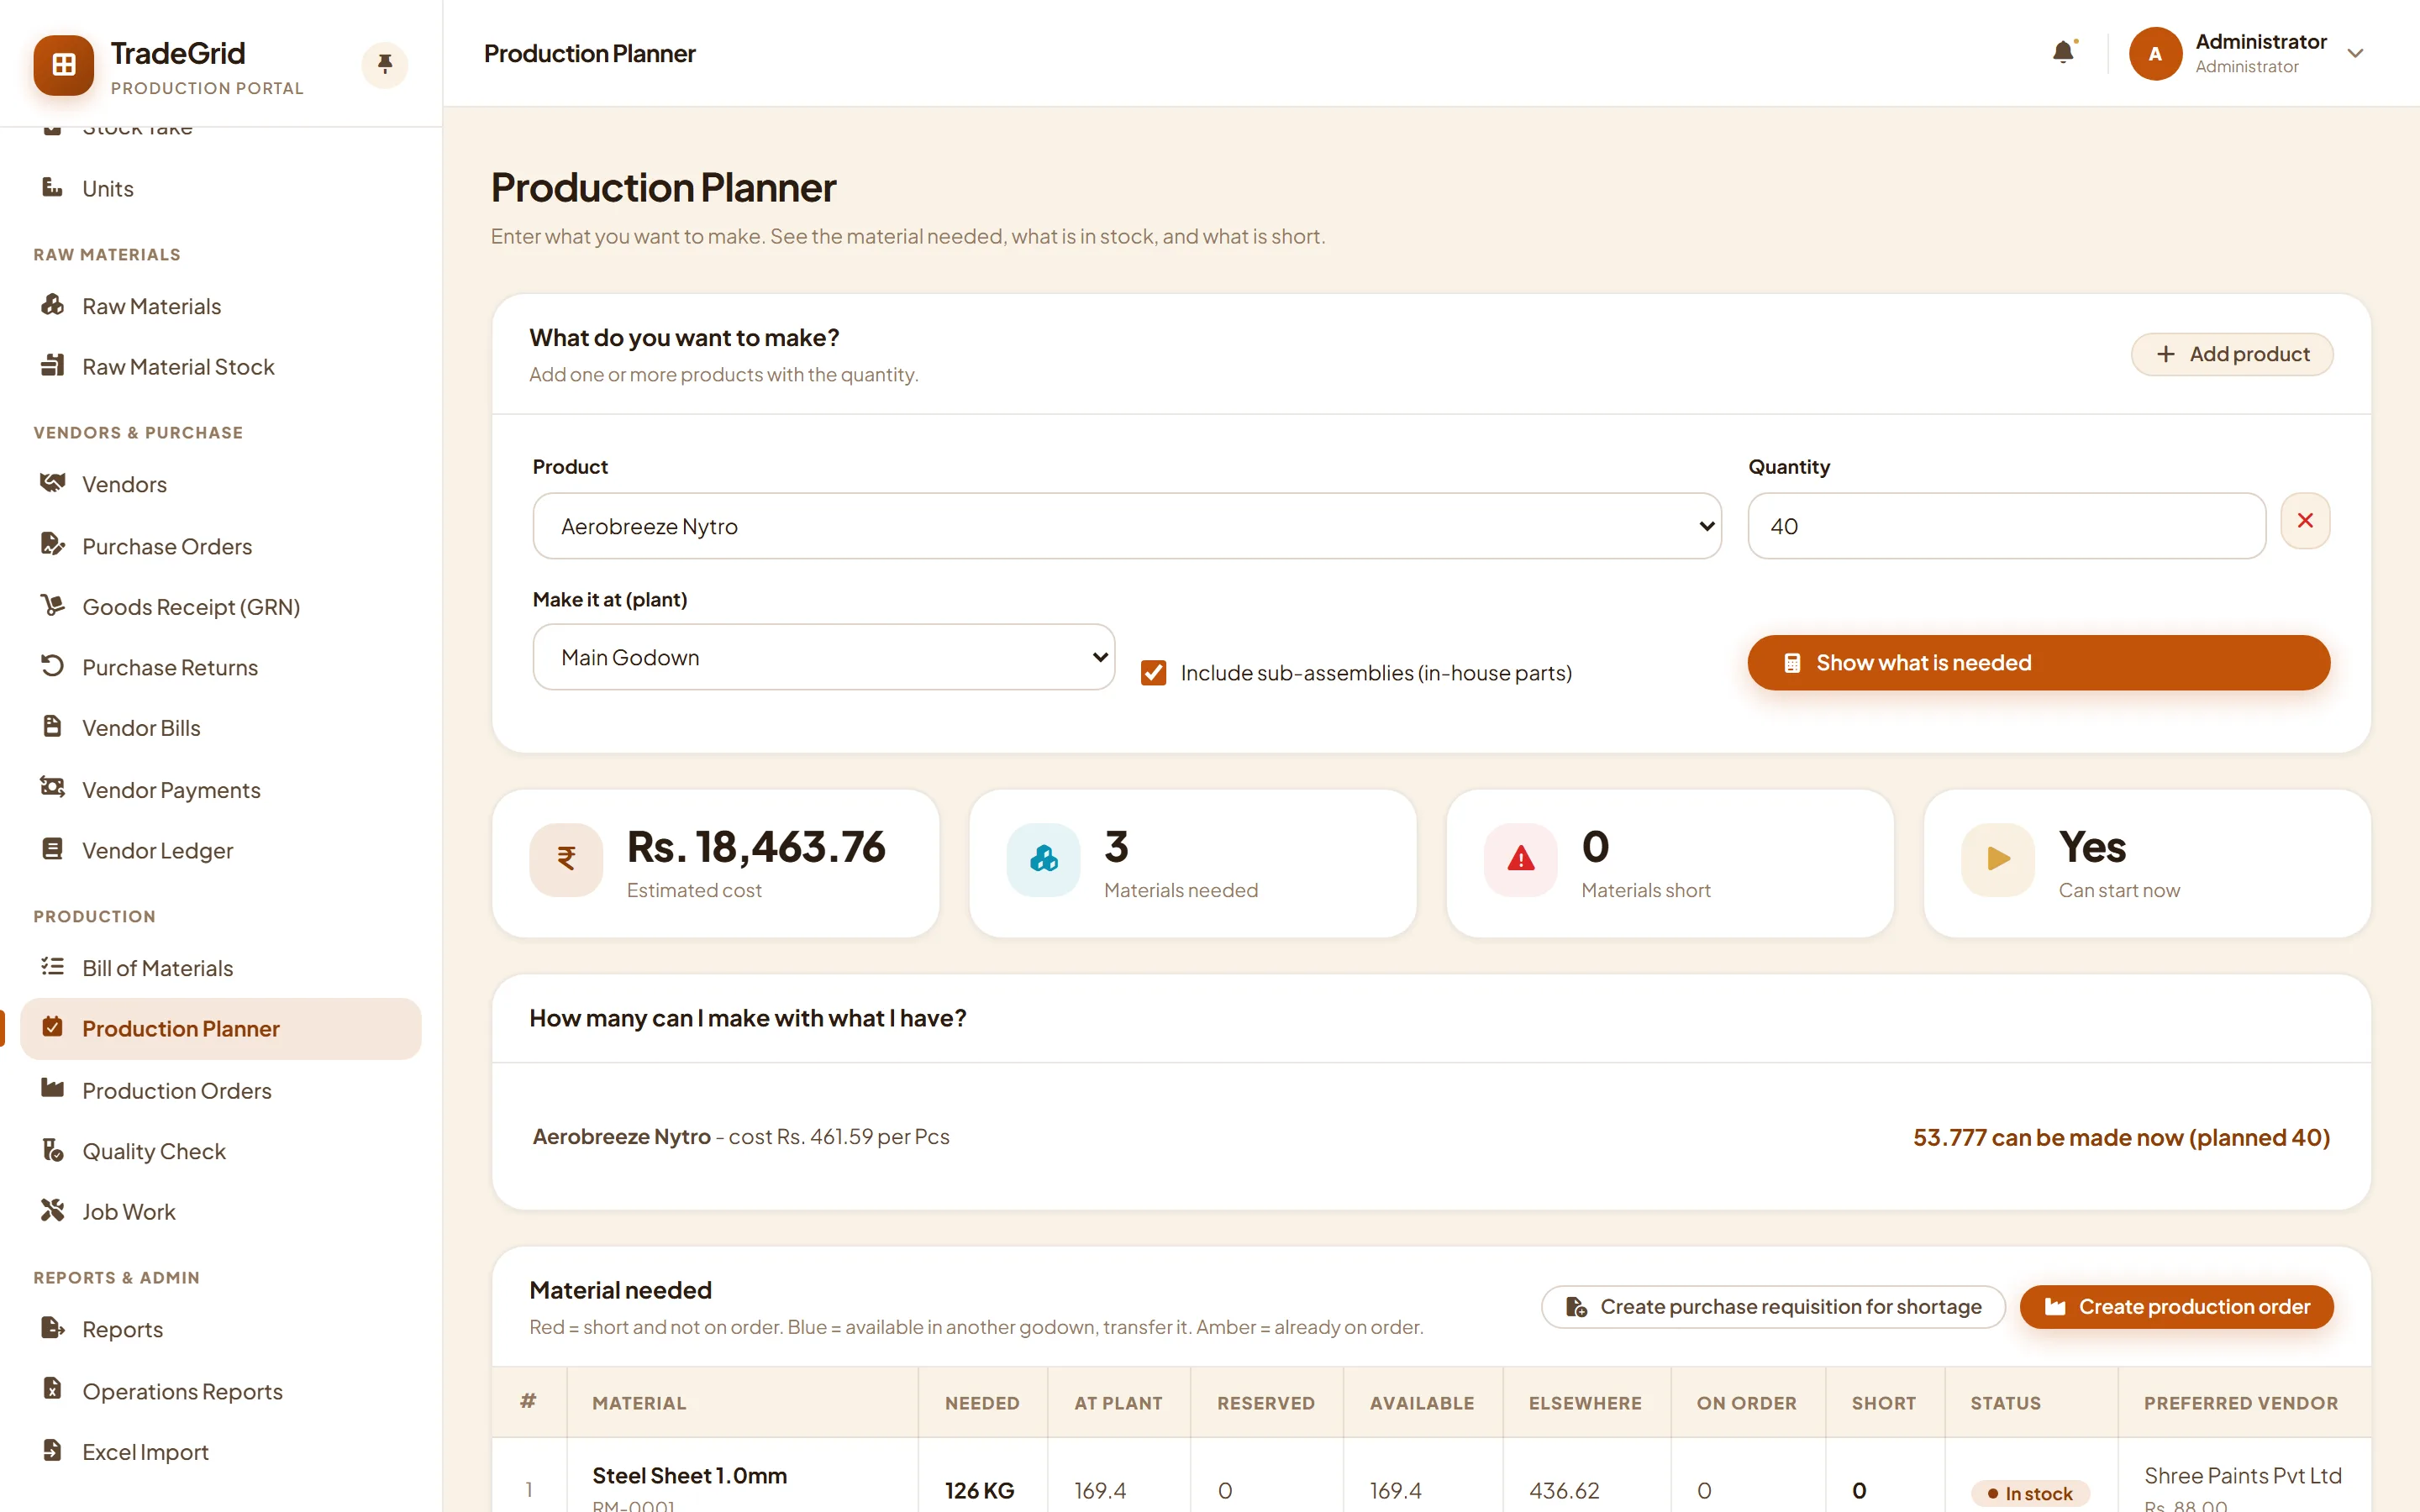Click the AVAILABLE column header
The height and width of the screenshot is (1512, 2420).
click(x=1421, y=1403)
